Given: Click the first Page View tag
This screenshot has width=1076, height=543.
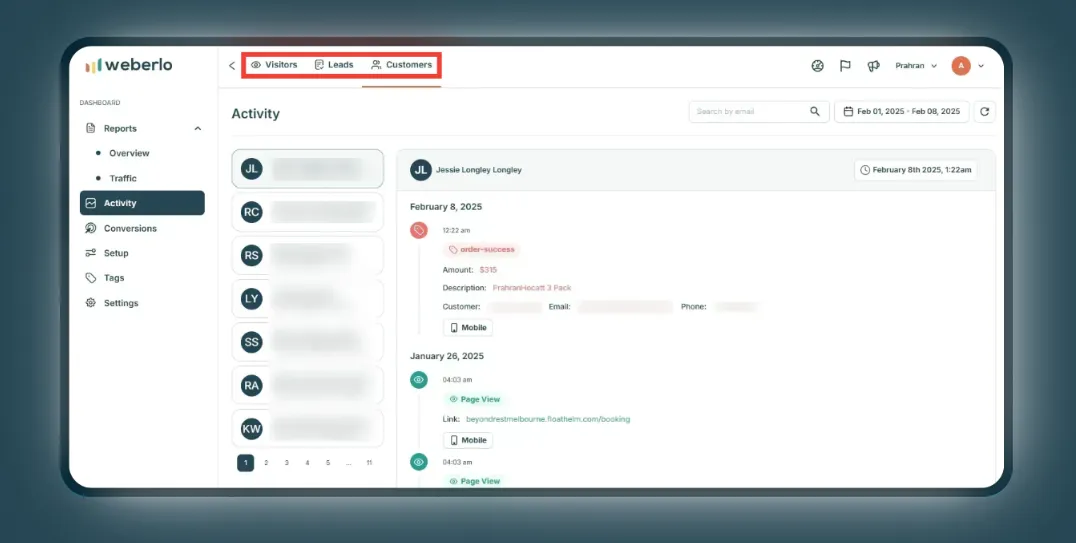Looking at the screenshot, I should click(x=474, y=399).
